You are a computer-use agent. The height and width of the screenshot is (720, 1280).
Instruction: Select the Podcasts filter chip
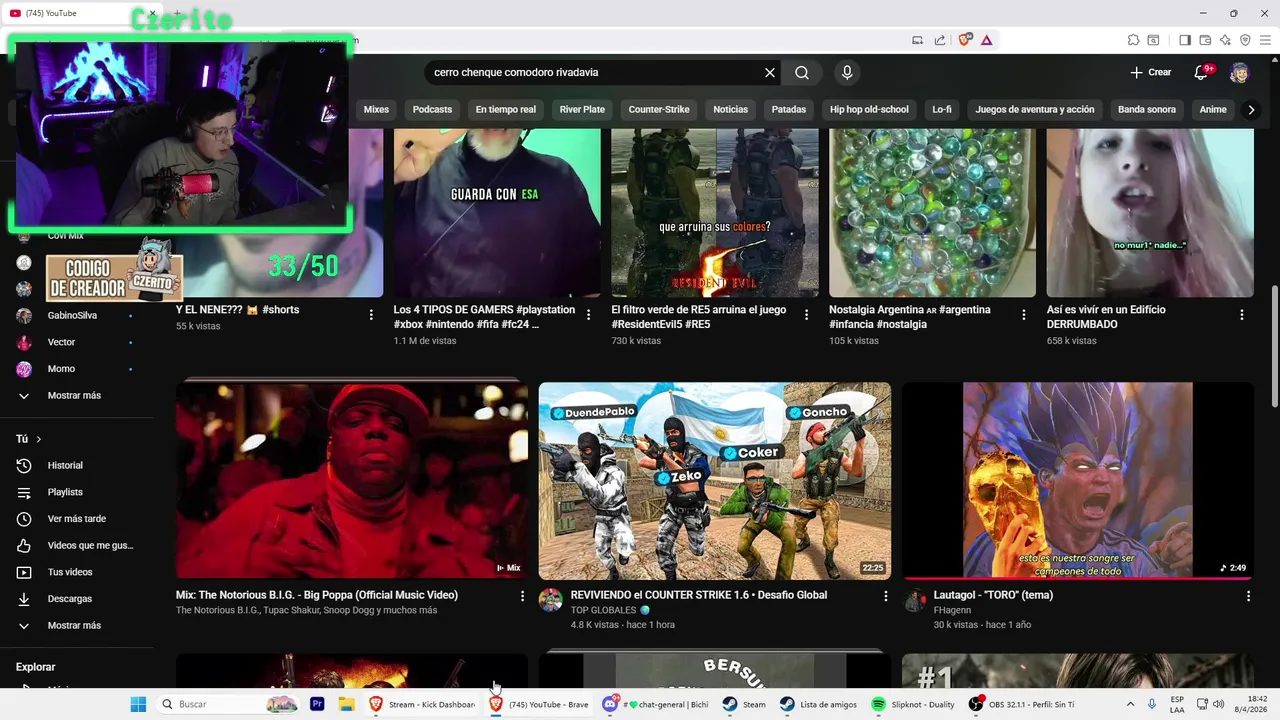[432, 109]
